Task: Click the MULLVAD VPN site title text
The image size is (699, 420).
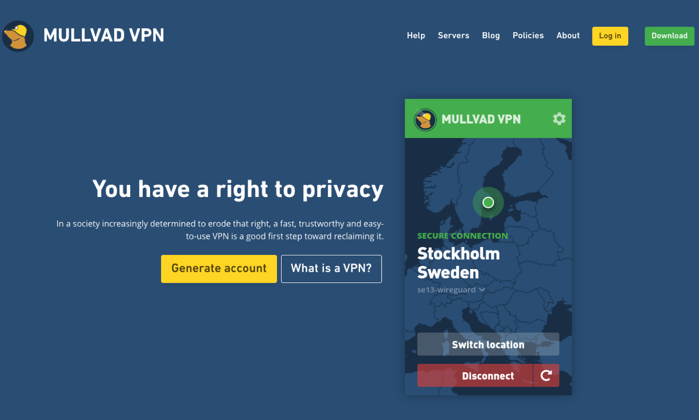Action: 103,36
